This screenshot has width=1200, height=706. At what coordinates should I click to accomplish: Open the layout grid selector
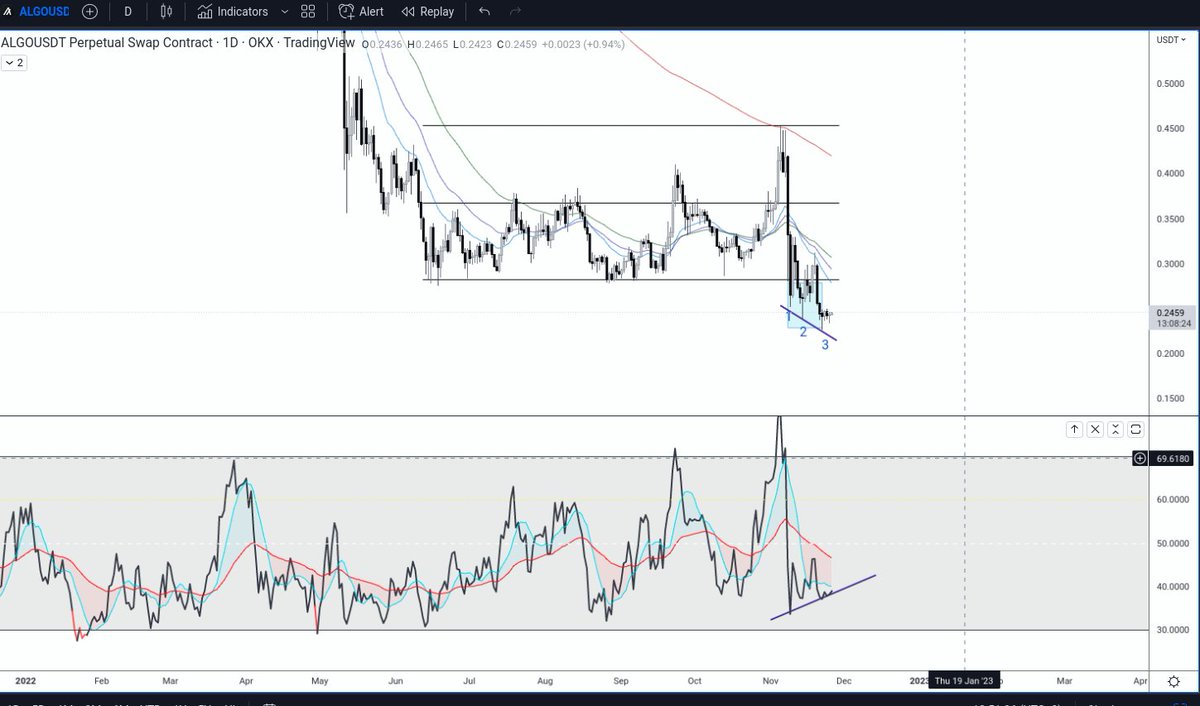(x=310, y=12)
